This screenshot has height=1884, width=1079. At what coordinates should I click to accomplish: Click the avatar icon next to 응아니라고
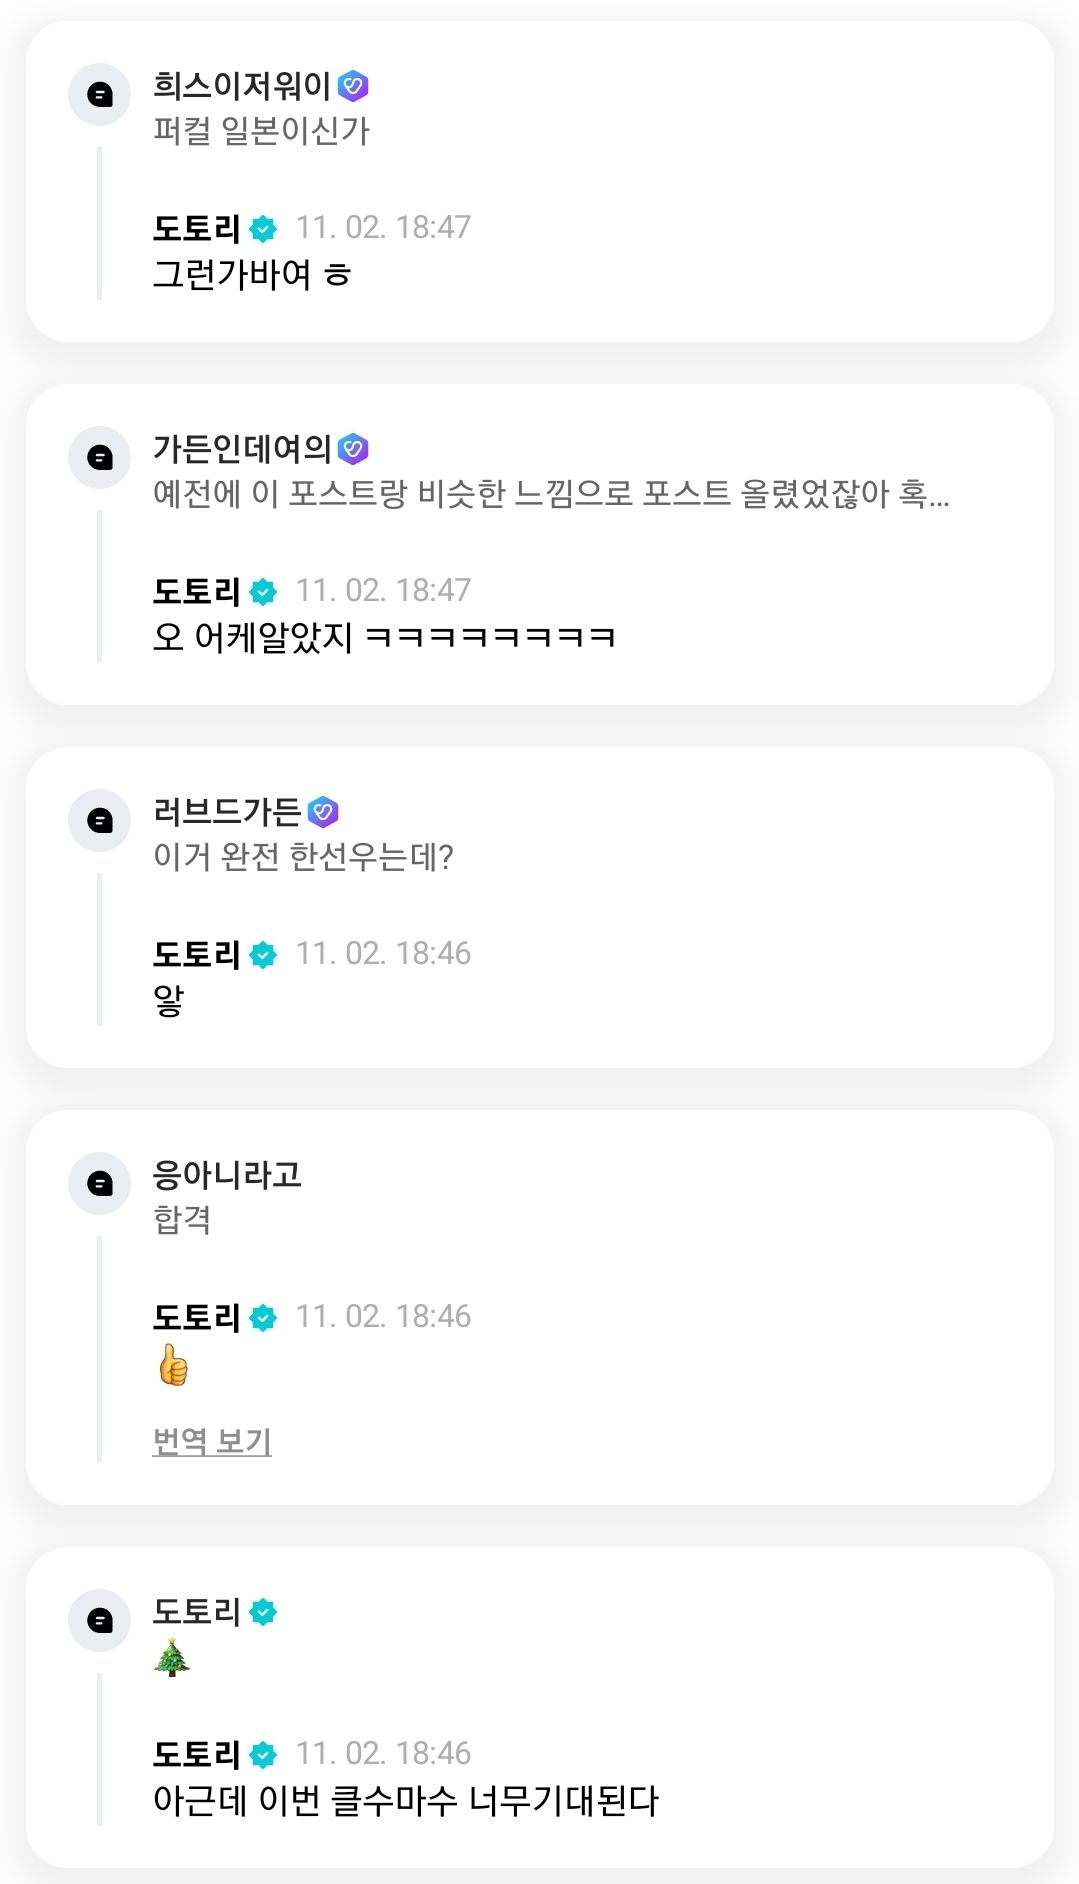(99, 1184)
